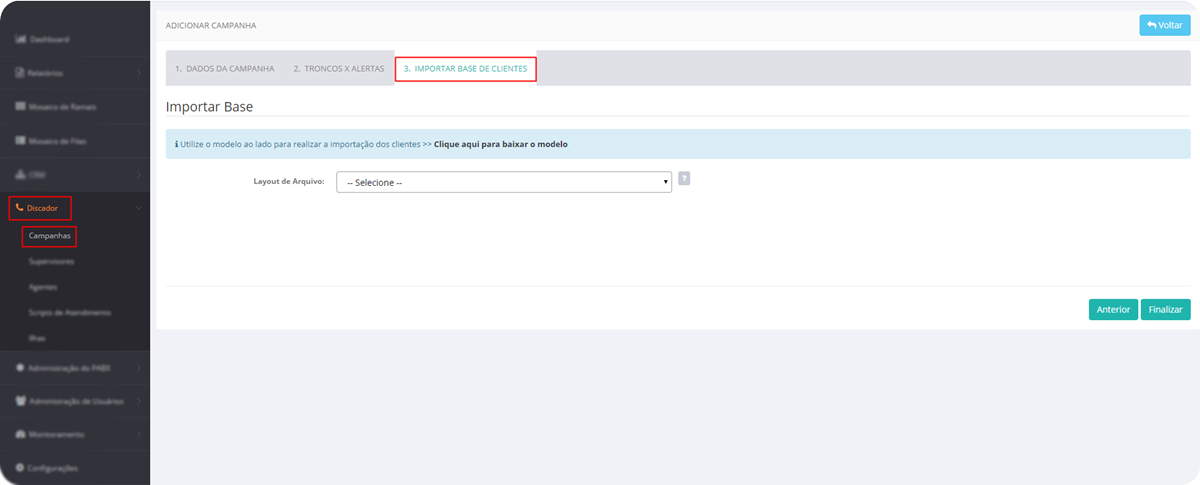Select Importar Base de Clientes tab
1200x485 pixels.
465,69
